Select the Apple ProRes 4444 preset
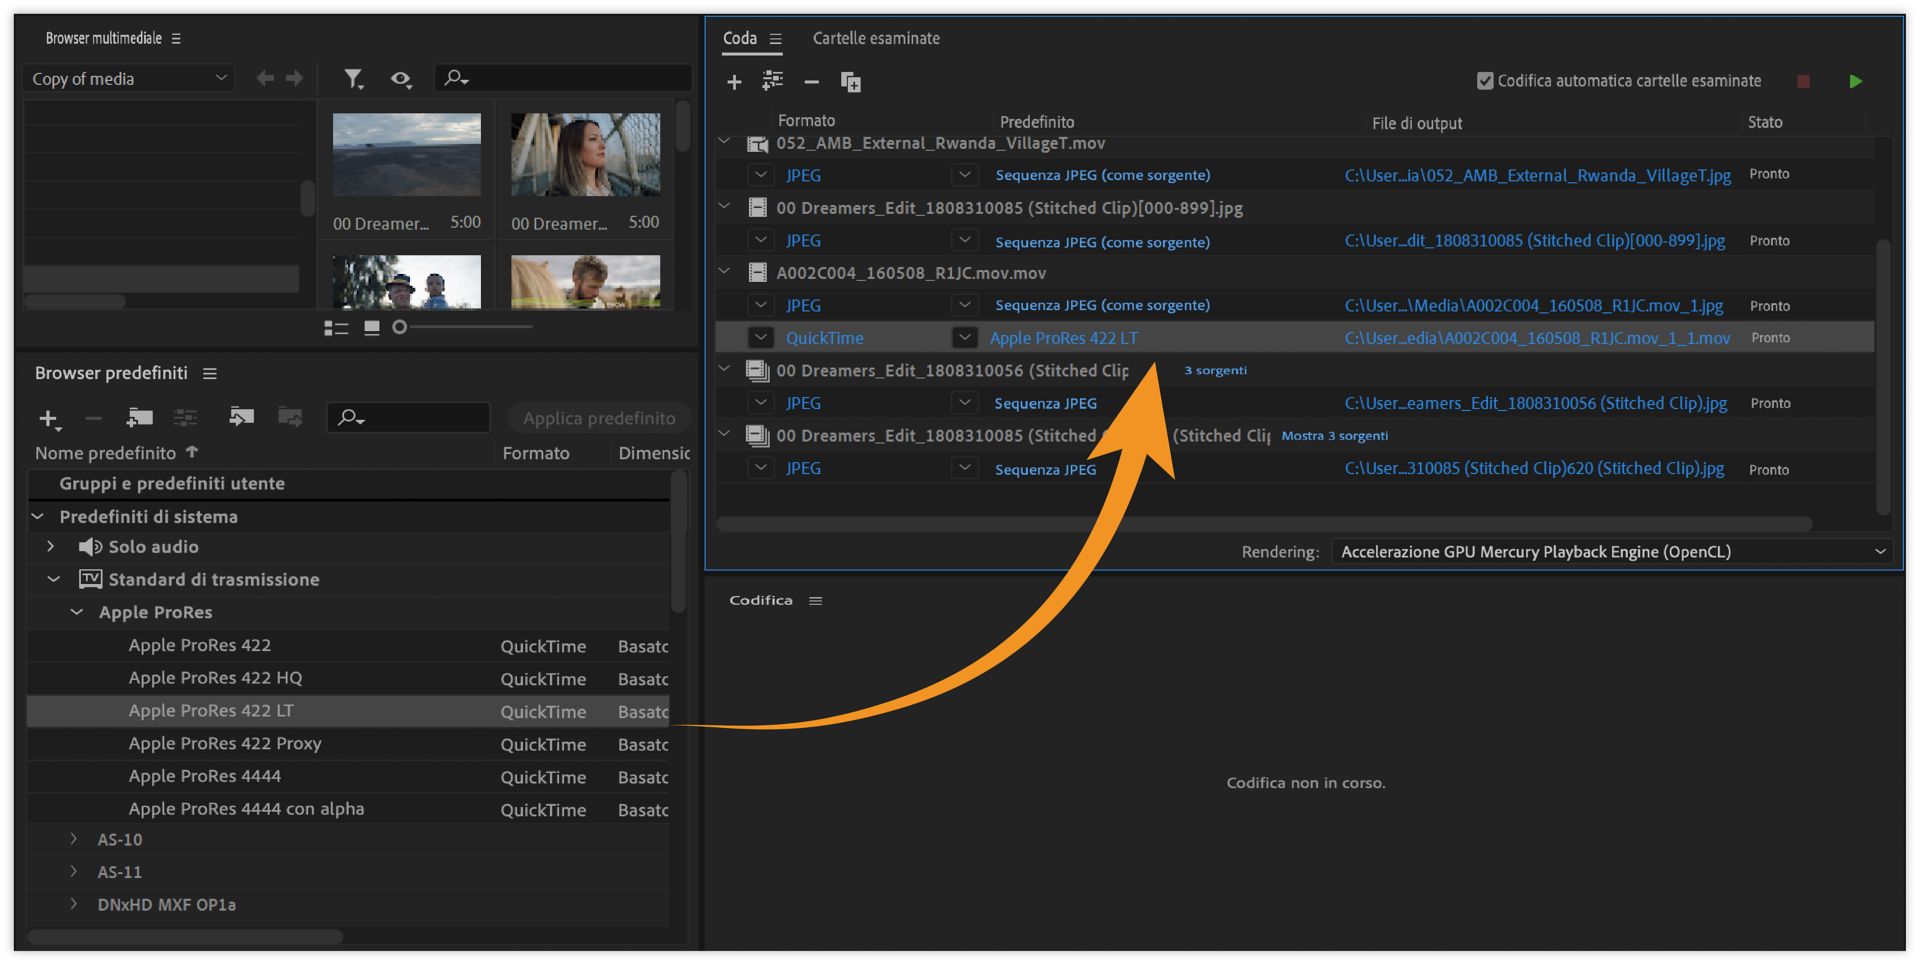Image resolution: width=1920 pixels, height=966 pixels. [x=205, y=776]
